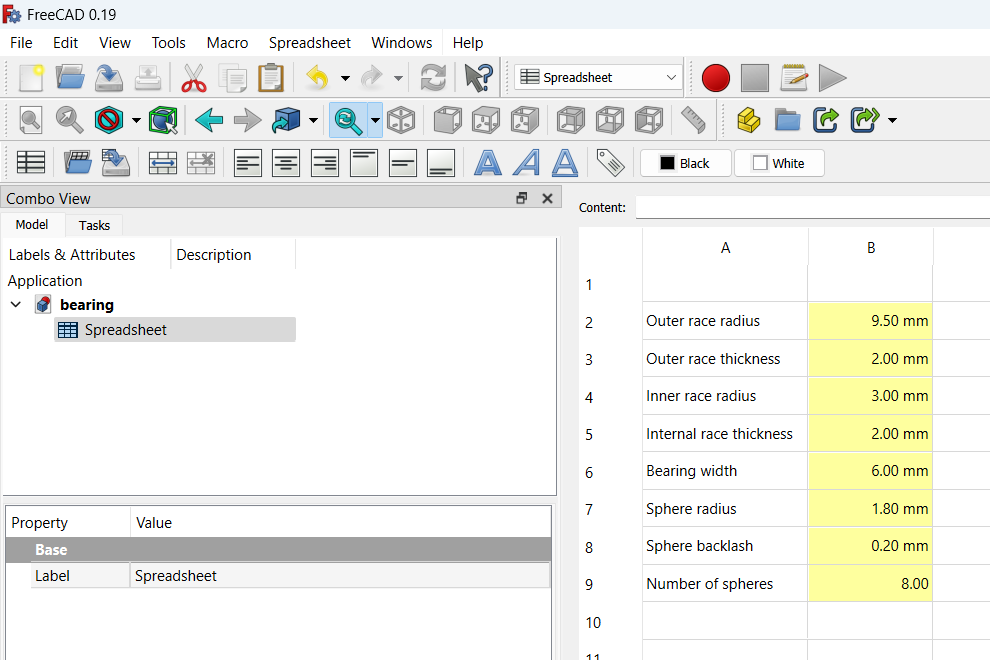Activate the What's This help pointer
Viewport: 990px width, 660px height.
point(479,78)
